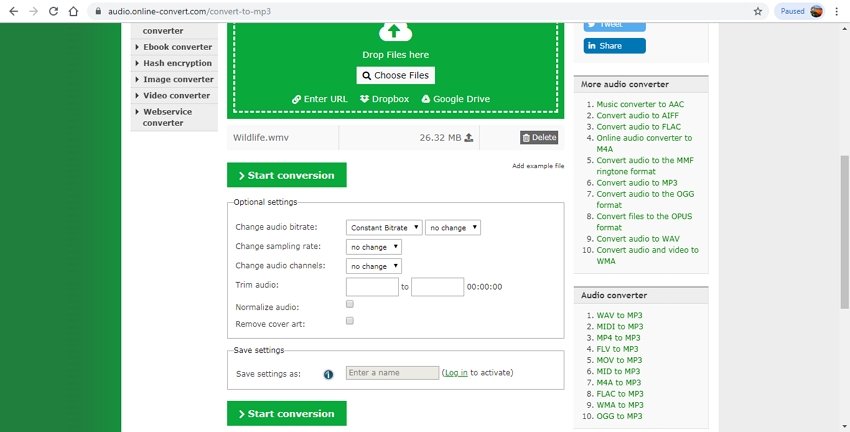Image resolution: width=850 pixels, height=432 pixels.
Task: Open Convert audio to AIFF link
Action: 638,115
